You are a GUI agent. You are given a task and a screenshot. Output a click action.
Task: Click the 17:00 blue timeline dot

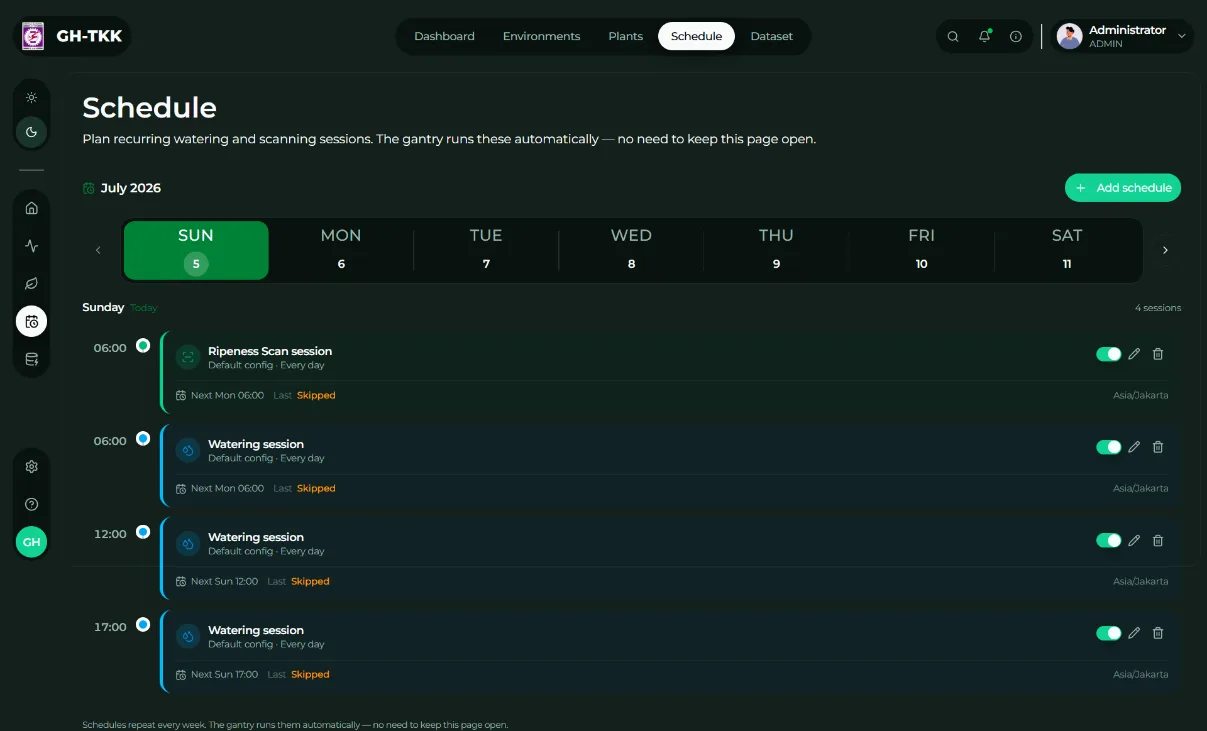(x=143, y=624)
